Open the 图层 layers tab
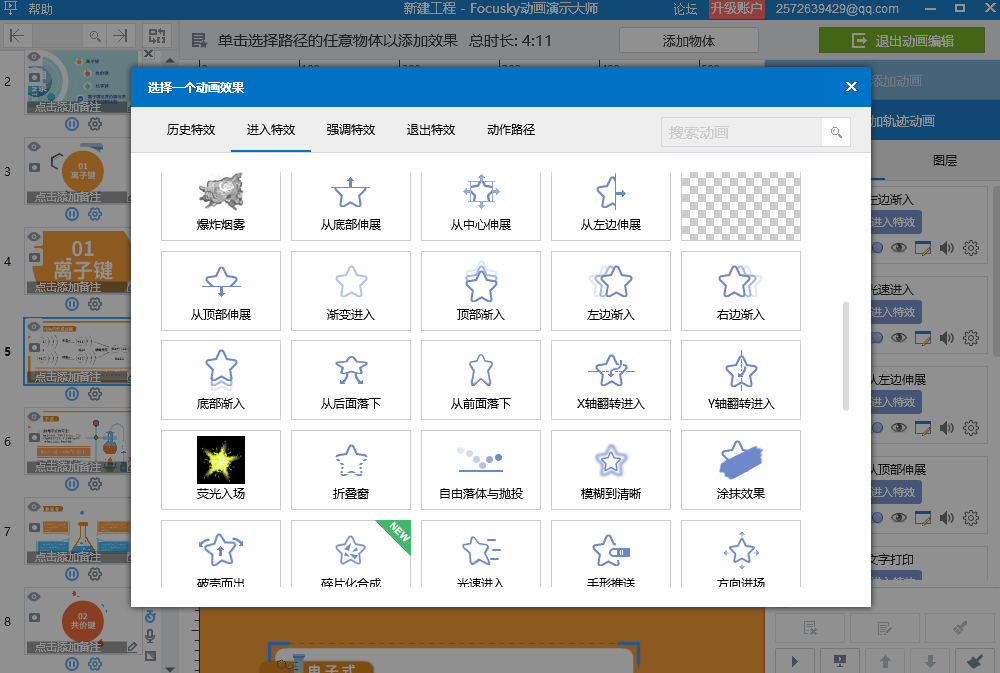The image size is (1000, 673). 945,161
